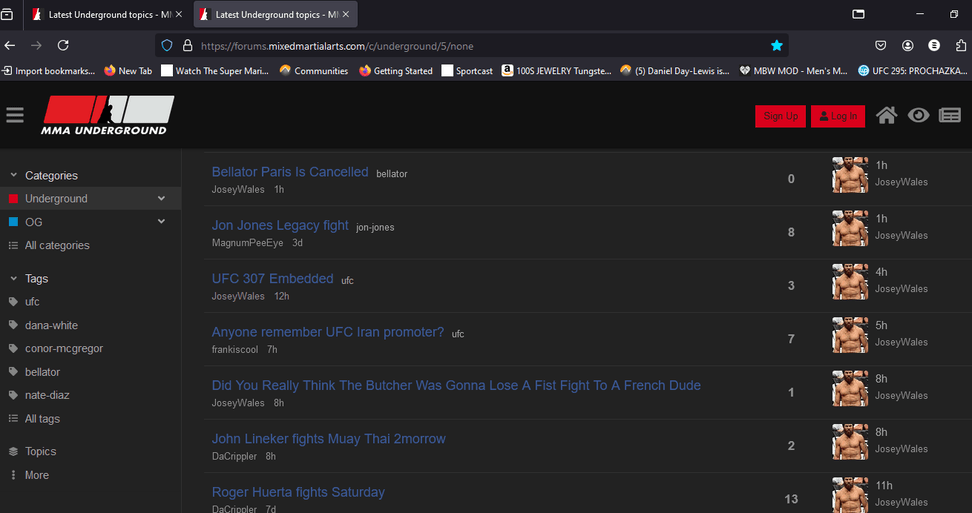The width and height of the screenshot is (972, 513).
Task: Open the hamburger menu next to the logo
Action: pyautogui.click(x=15, y=115)
